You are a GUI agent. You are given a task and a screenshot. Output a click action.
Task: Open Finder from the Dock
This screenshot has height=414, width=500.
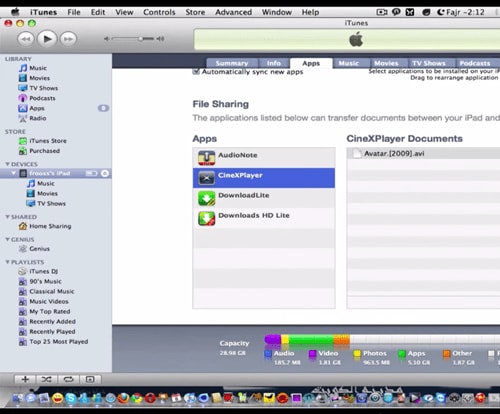coord(18,398)
